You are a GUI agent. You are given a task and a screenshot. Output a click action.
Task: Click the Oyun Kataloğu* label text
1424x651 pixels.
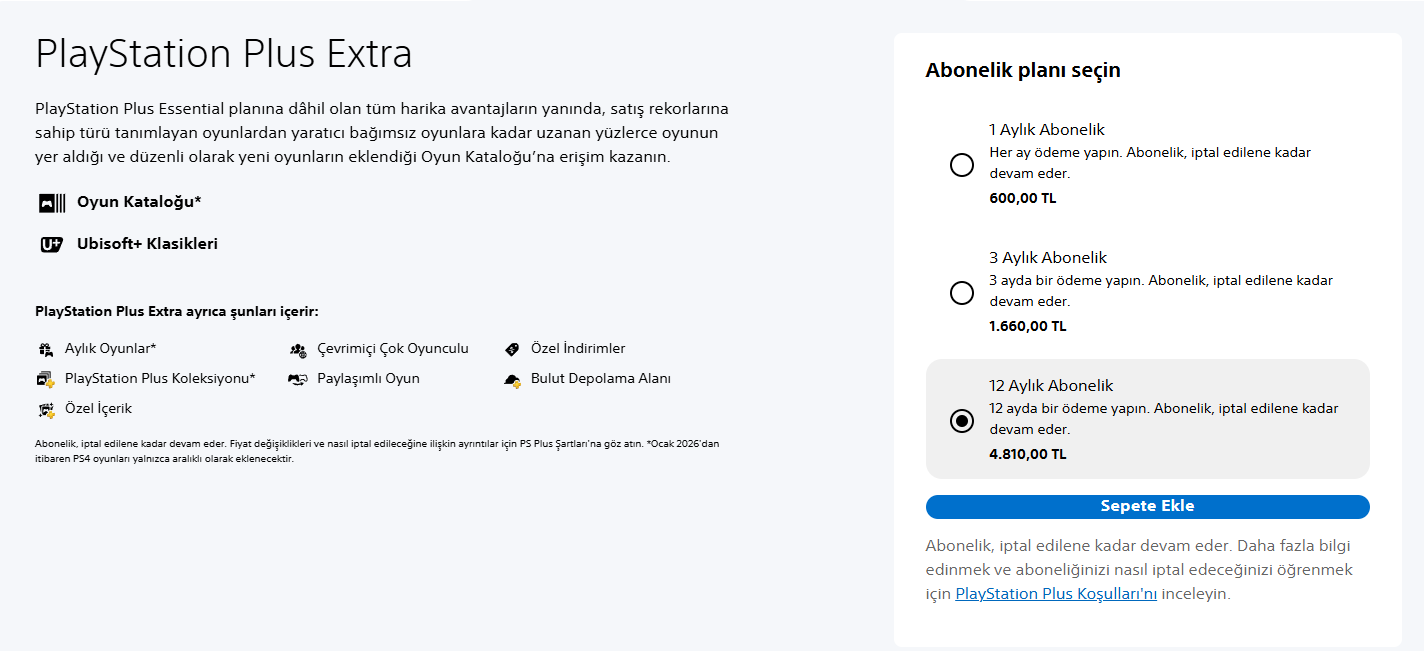click(x=139, y=202)
